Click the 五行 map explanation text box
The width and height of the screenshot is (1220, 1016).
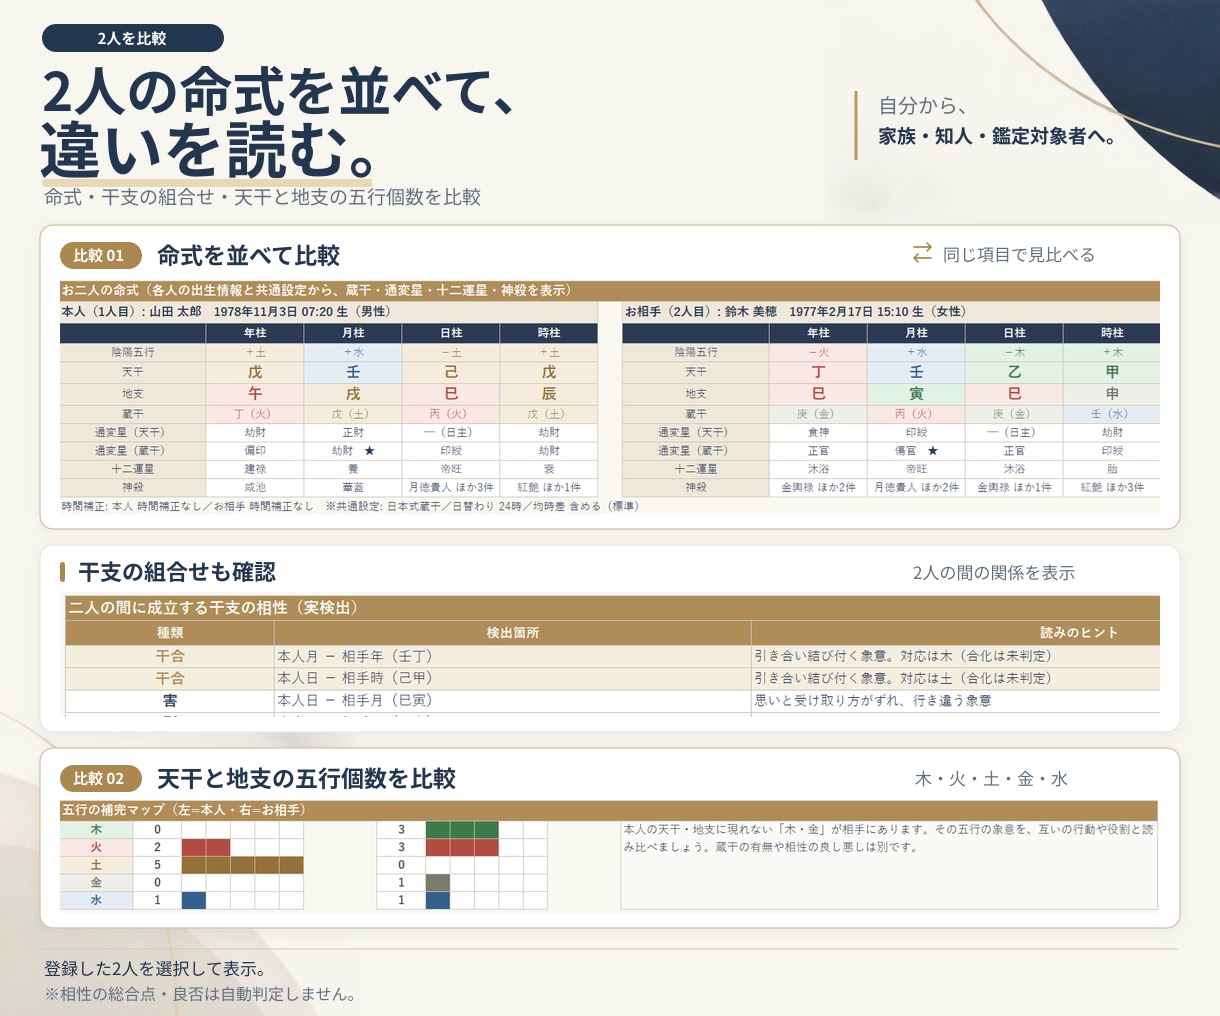pyautogui.click(x=889, y=866)
